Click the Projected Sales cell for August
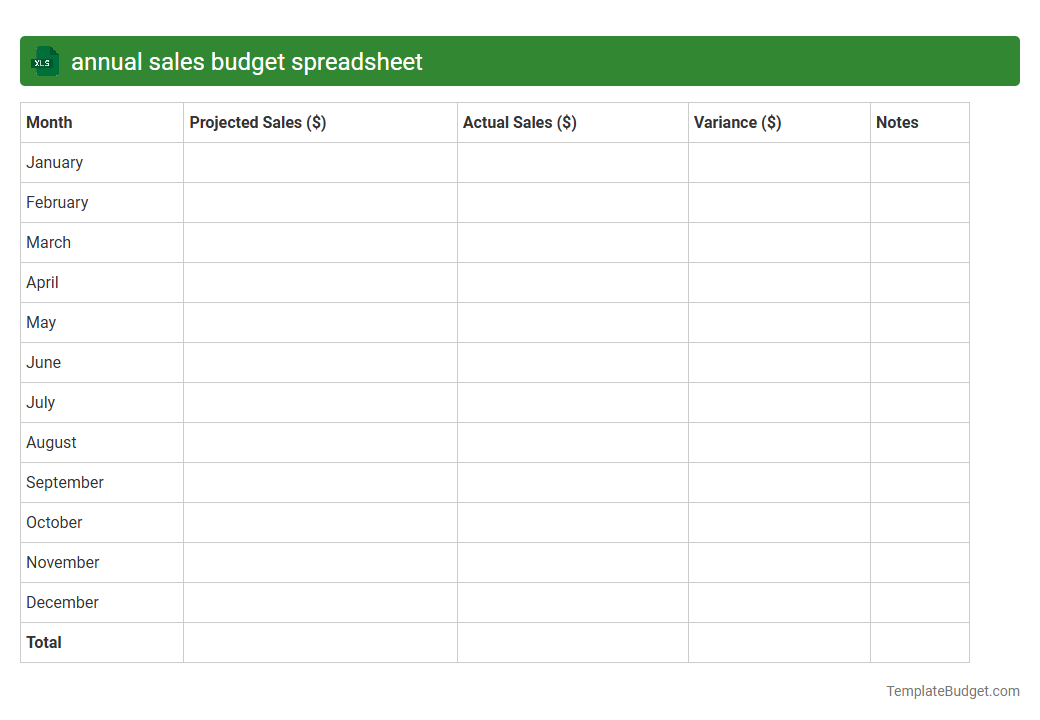The width and height of the screenshot is (1040, 720). tap(320, 442)
